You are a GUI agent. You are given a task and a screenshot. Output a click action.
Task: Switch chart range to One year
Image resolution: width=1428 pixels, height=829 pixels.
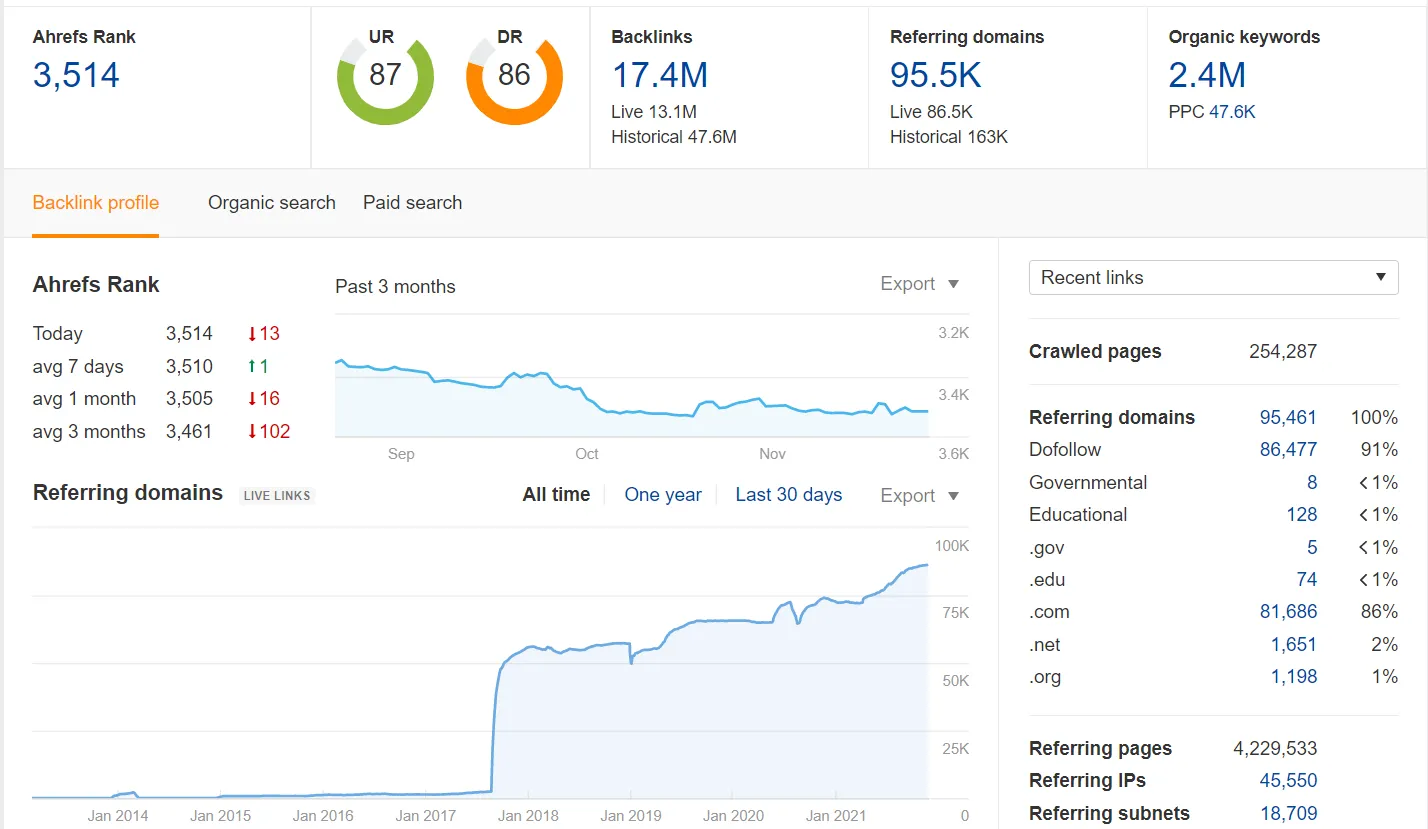[x=663, y=495]
